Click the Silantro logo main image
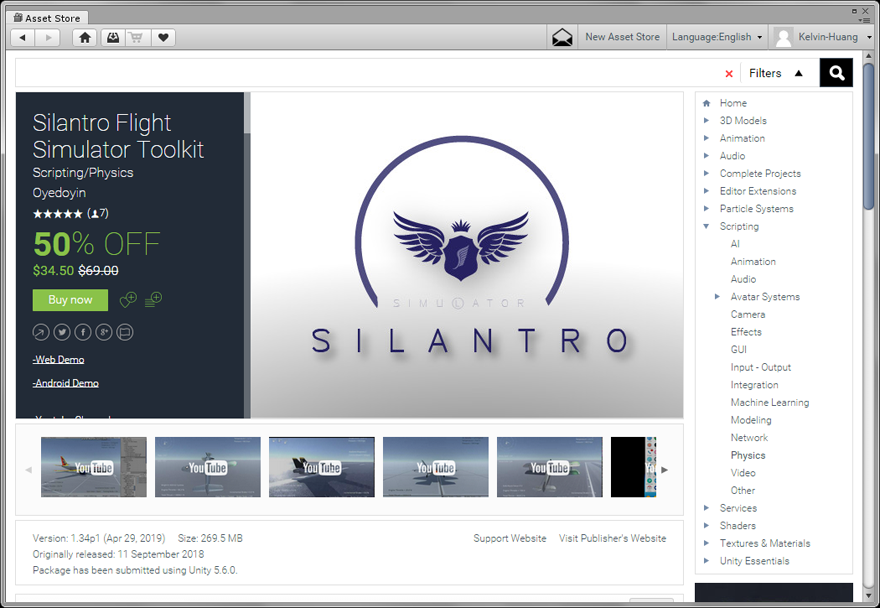This screenshot has width=880, height=608. [467, 255]
